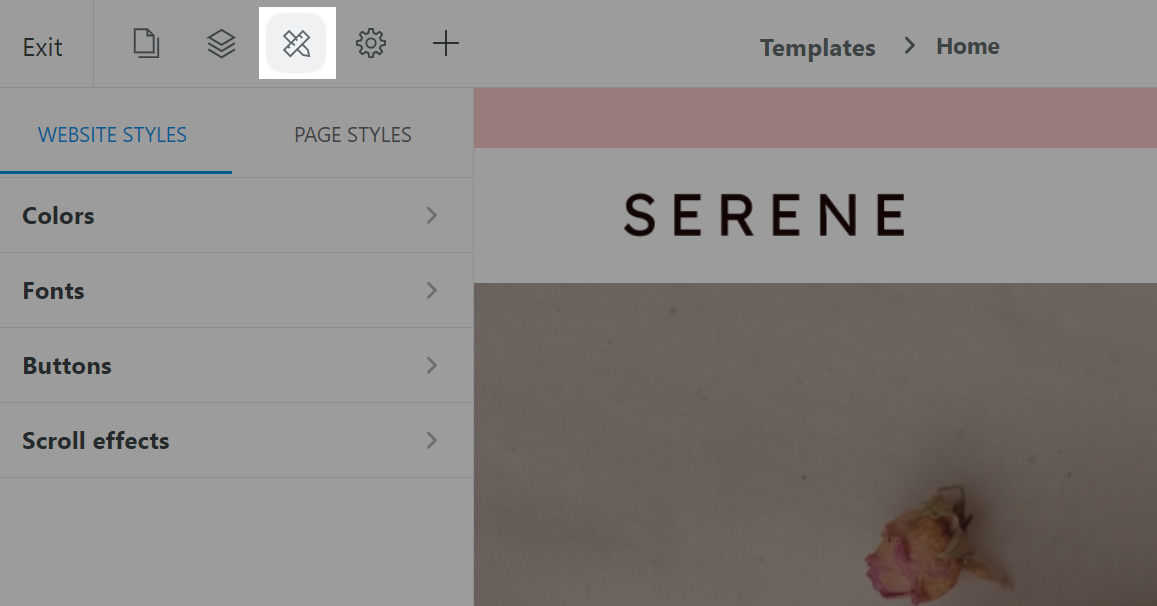The height and width of the screenshot is (606, 1157).
Task: Select Home in the breadcrumb
Action: (x=967, y=47)
